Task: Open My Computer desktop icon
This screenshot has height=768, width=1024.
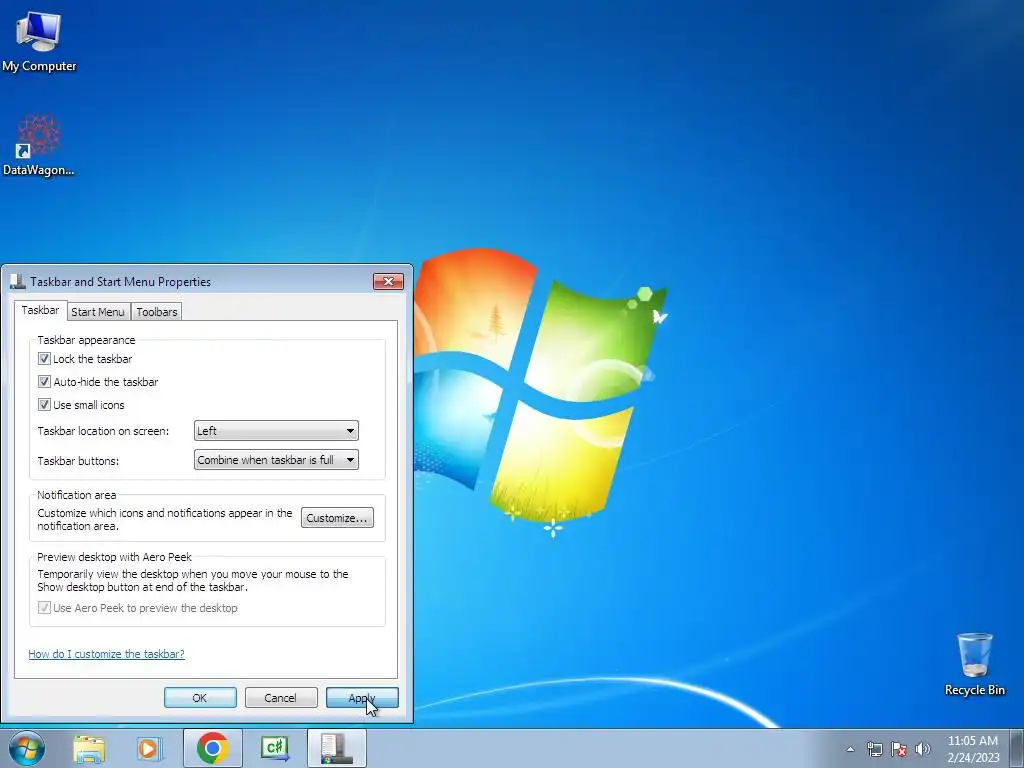Action: click(39, 40)
